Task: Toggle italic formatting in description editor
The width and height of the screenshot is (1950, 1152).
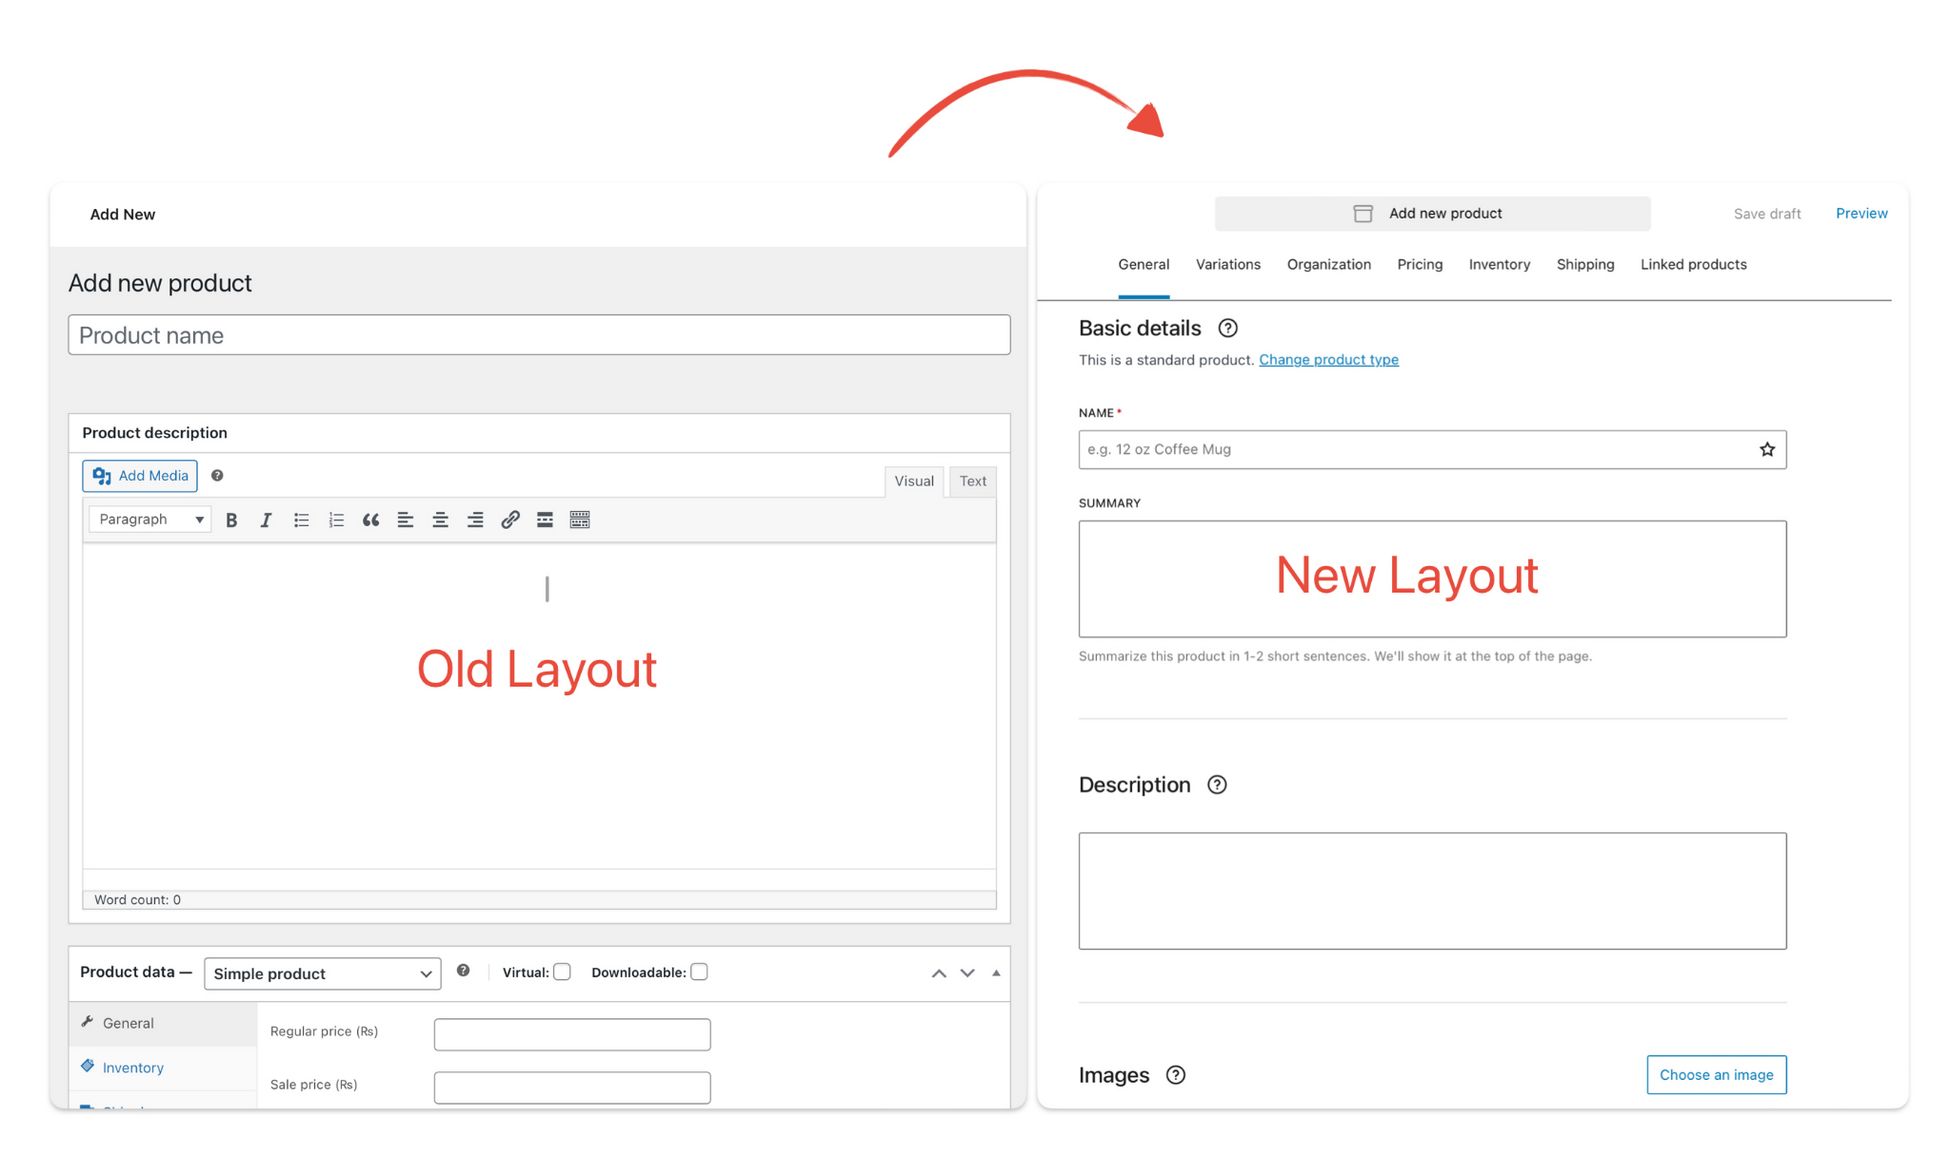Action: [x=266, y=520]
